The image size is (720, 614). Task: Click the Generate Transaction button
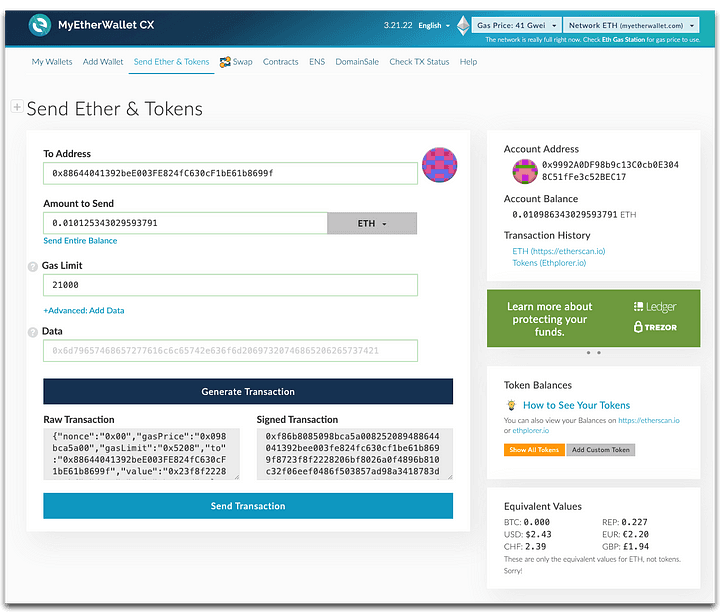tap(248, 391)
